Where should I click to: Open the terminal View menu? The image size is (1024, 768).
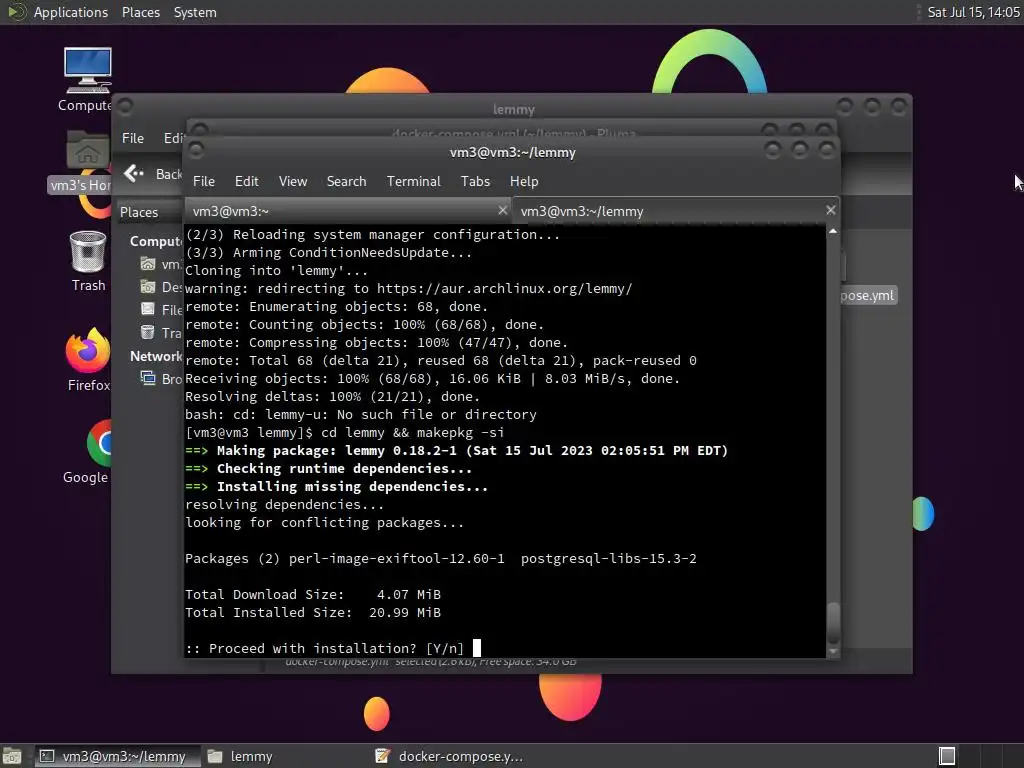(293, 182)
